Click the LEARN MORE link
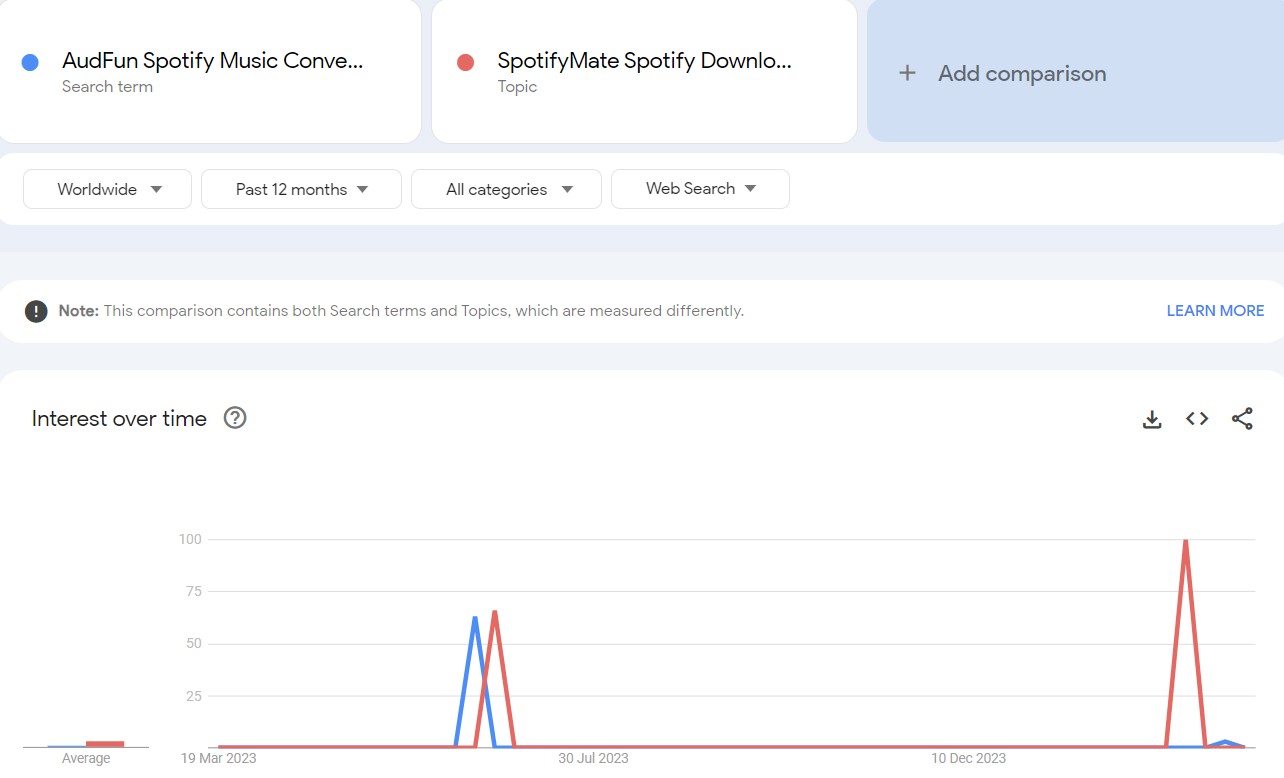Viewport: 1284px width, 778px height. [1215, 311]
